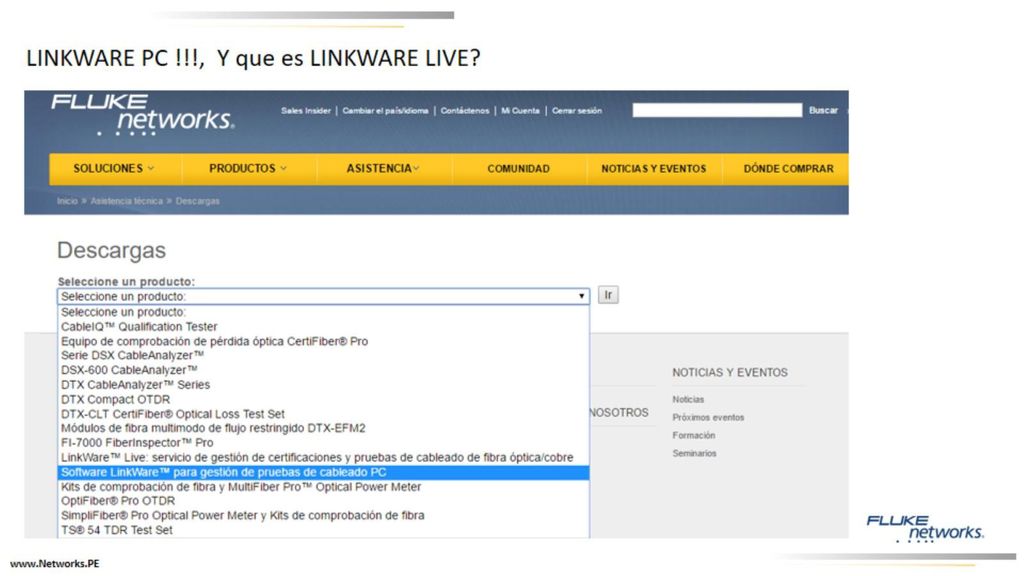Screen dimensions: 1024x576
Task: Select DTX-CLT CertiFiber Optical Loss Test Set
Action: tap(323, 414)
